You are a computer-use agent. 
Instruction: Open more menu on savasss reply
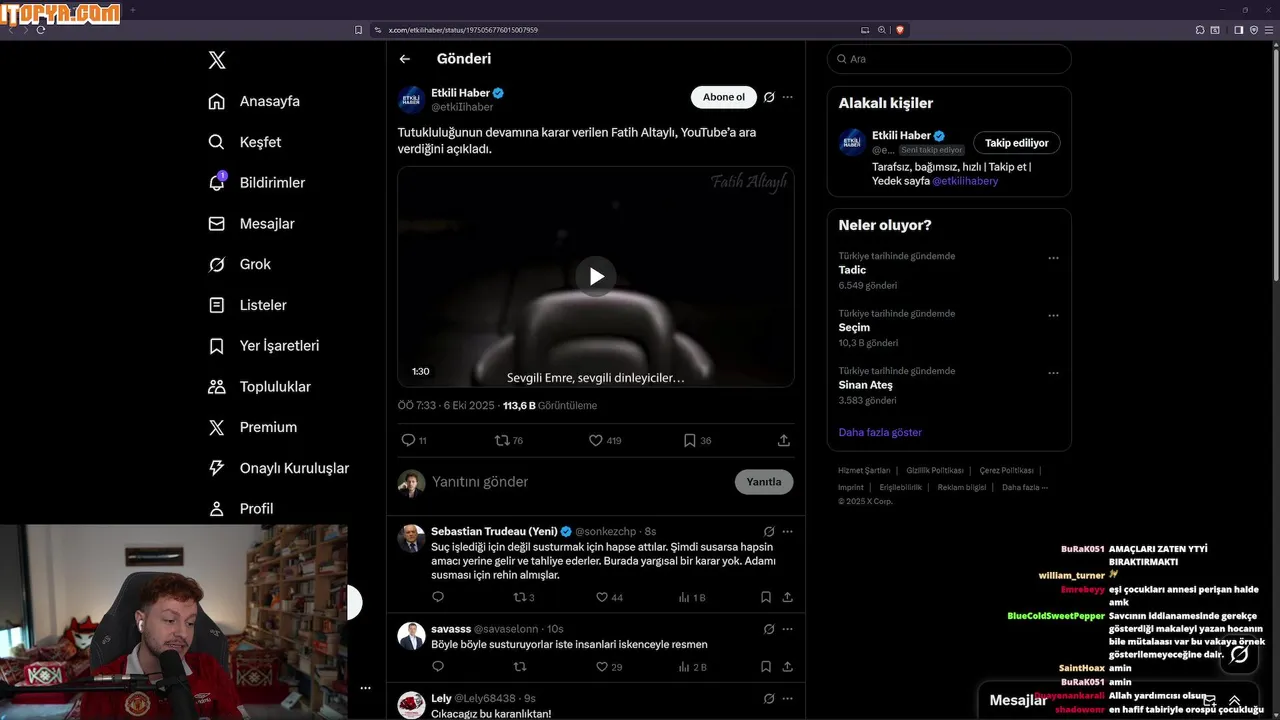pyautogui.click(x=788, y=629)
